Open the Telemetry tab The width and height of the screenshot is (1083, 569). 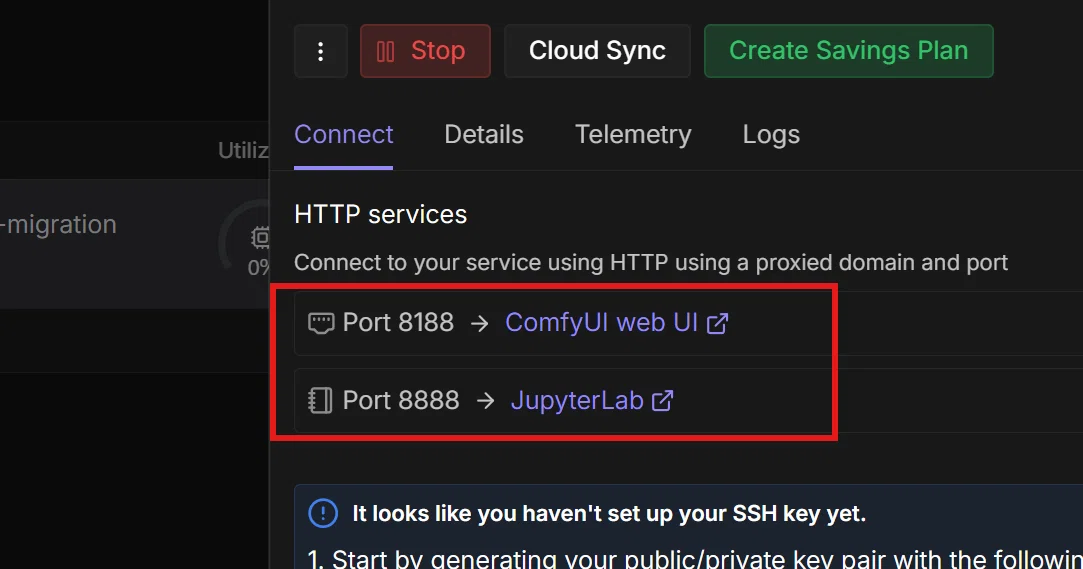pyautogui.click(x=633, y=135)
